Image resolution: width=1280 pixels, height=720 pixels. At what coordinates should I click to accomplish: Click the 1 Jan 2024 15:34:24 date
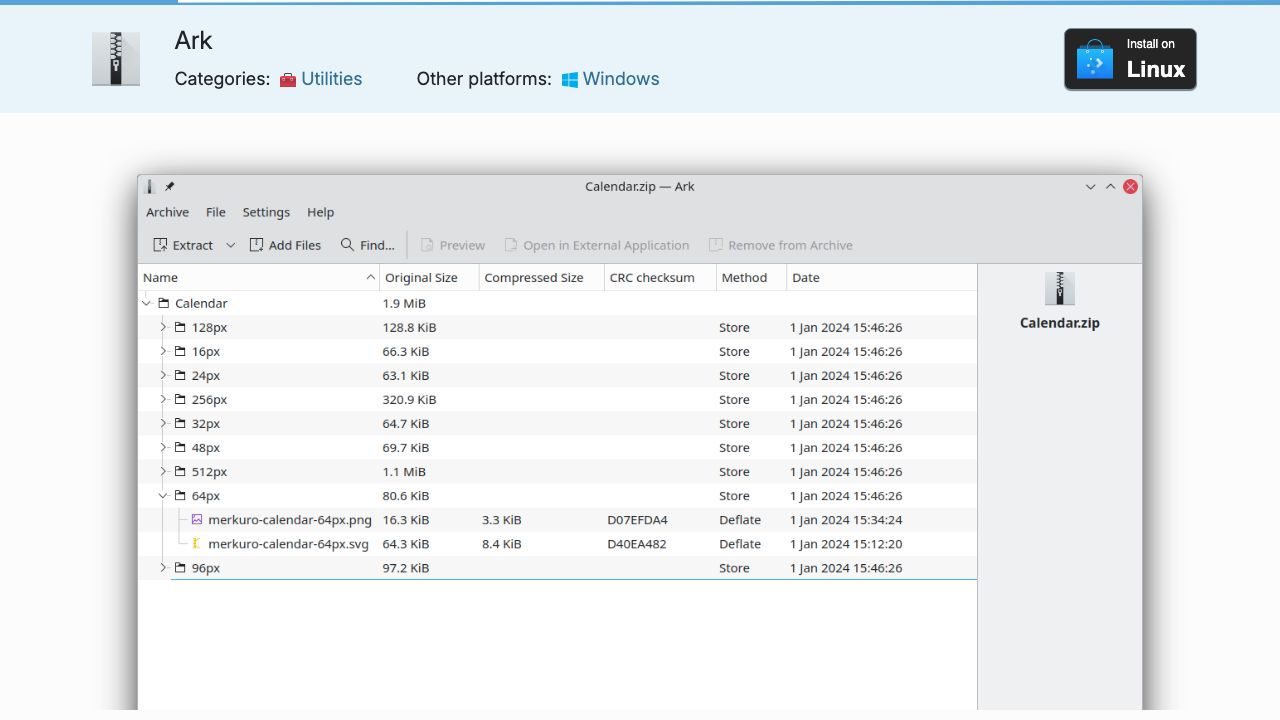point(846,520)
